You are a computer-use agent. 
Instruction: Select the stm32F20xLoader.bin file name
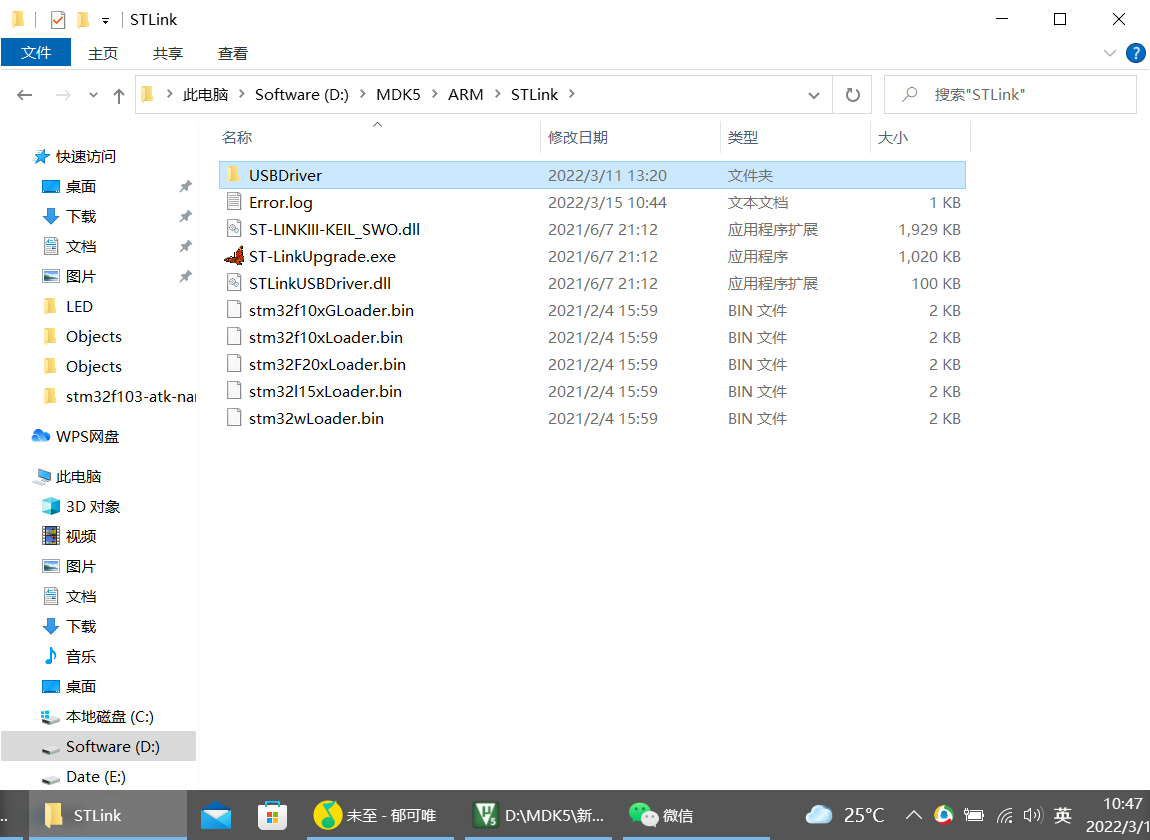(327, 364)
